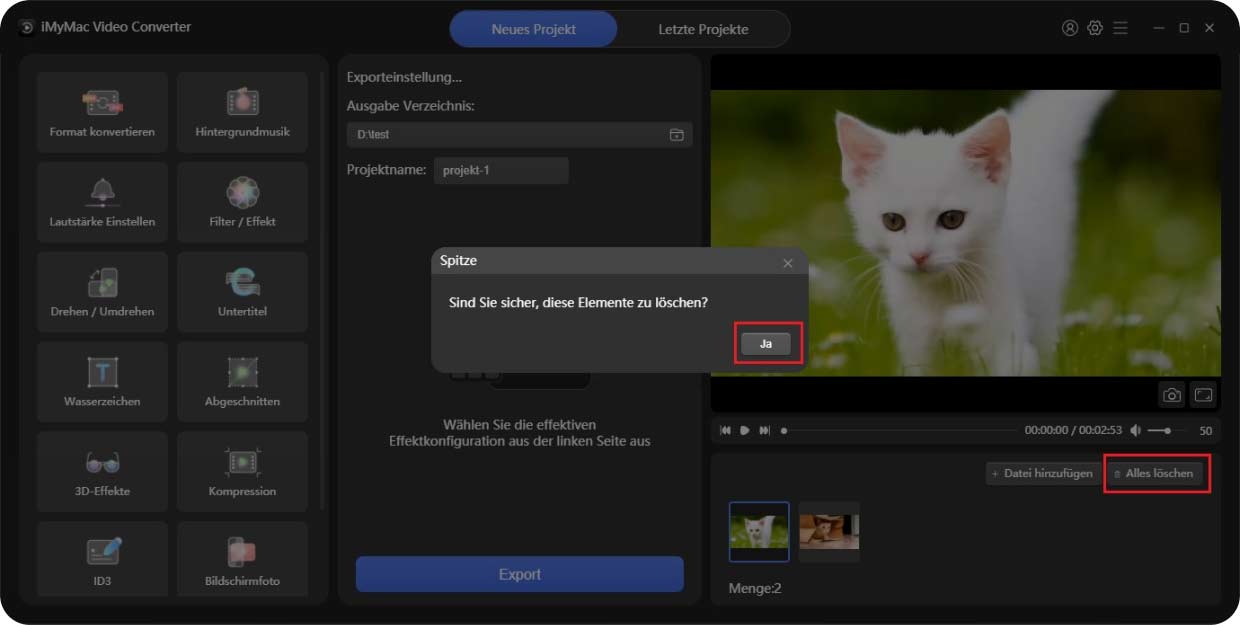Skip to previous video
The image size is (1240, 626).
tap(726, 430)
